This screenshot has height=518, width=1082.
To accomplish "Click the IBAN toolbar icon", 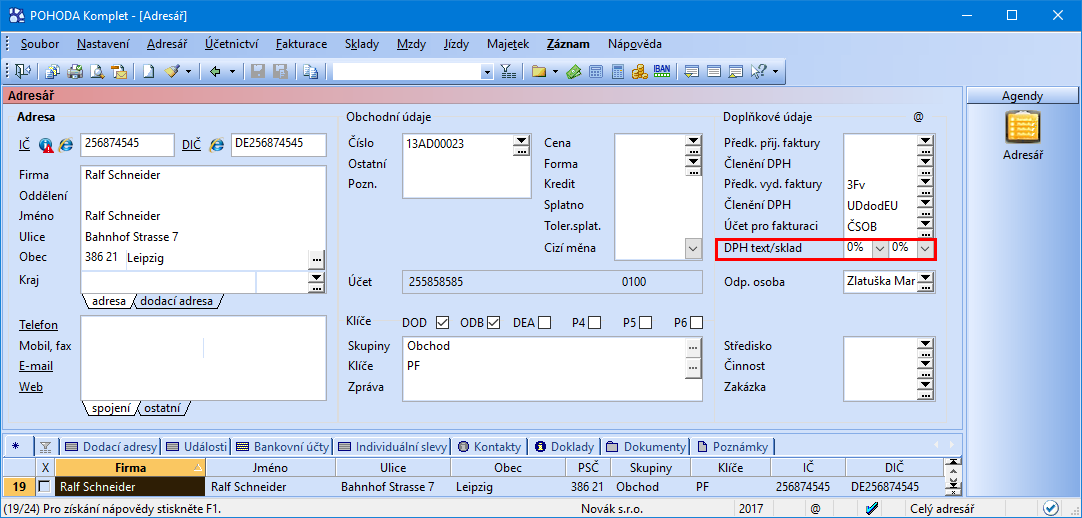I will [x=662, y=71].
